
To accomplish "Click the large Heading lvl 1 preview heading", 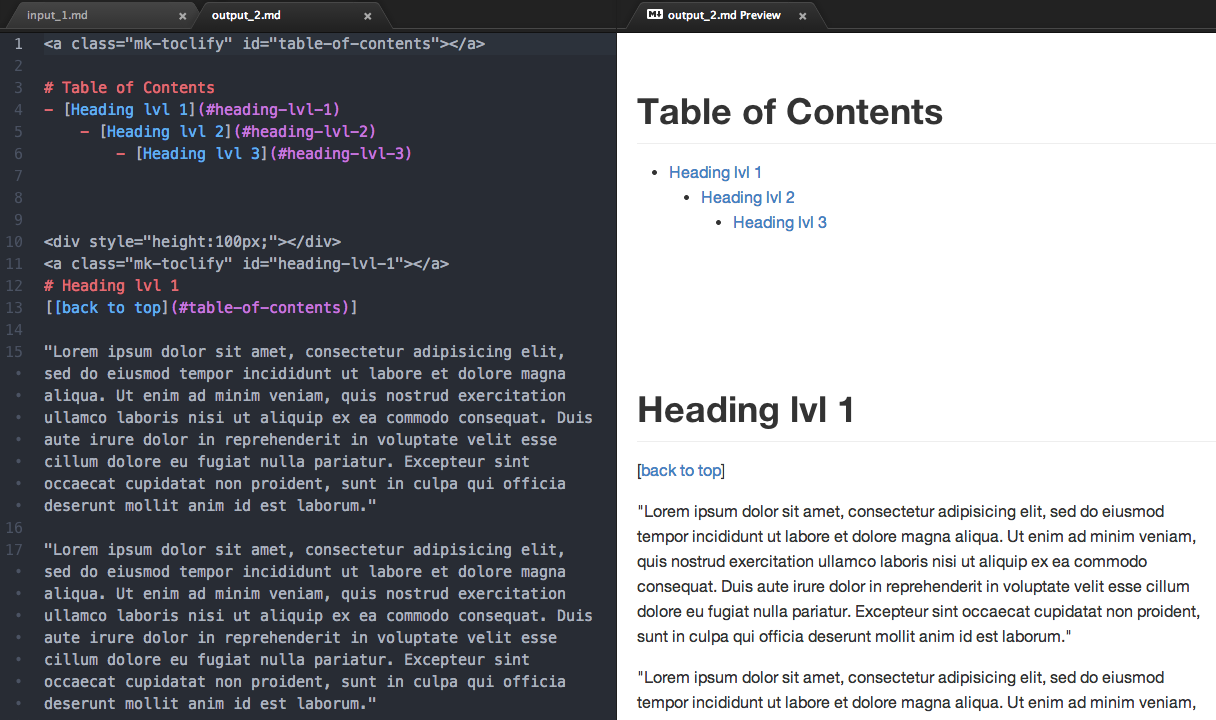I will [x=746, y=410].
